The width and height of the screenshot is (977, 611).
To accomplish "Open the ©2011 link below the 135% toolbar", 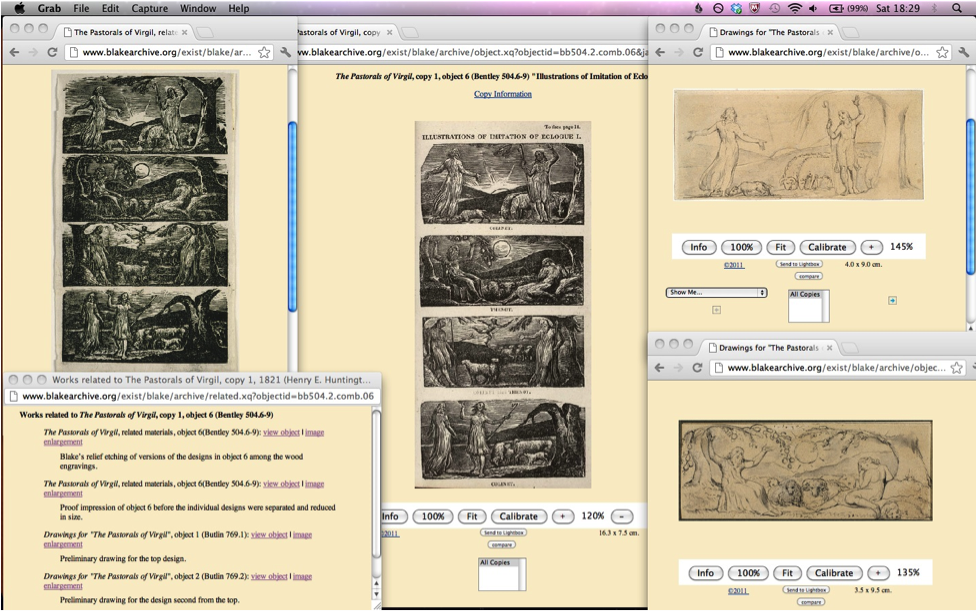I will [x=738, y=591].
